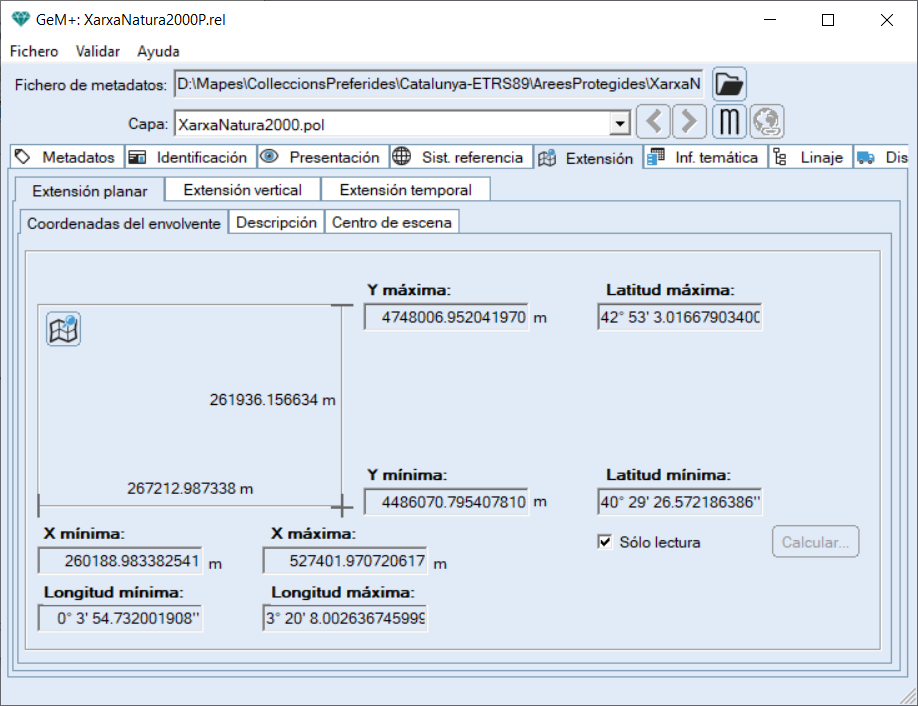Expand the Capa dropdown list
This screenshot has height=706, width=918.
tap(620, 125)
